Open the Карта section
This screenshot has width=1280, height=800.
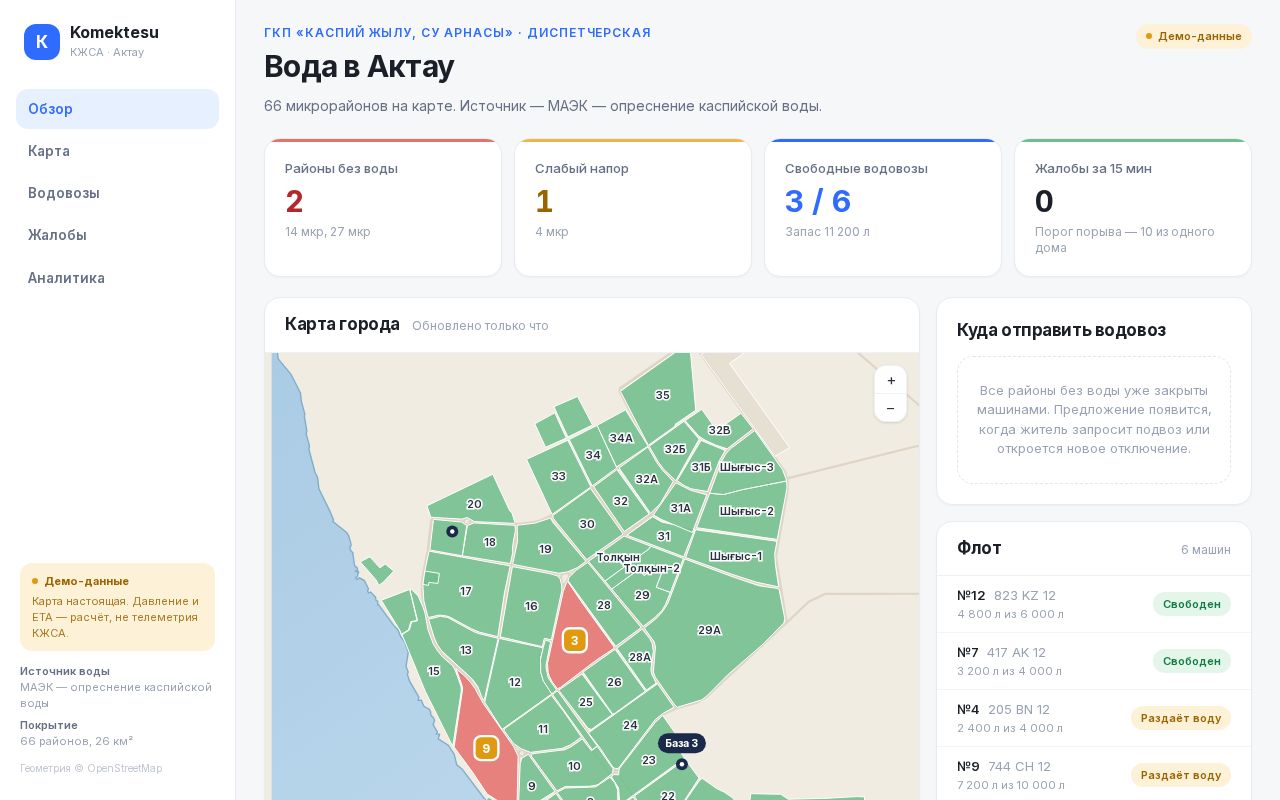click(x=117, y=151)
